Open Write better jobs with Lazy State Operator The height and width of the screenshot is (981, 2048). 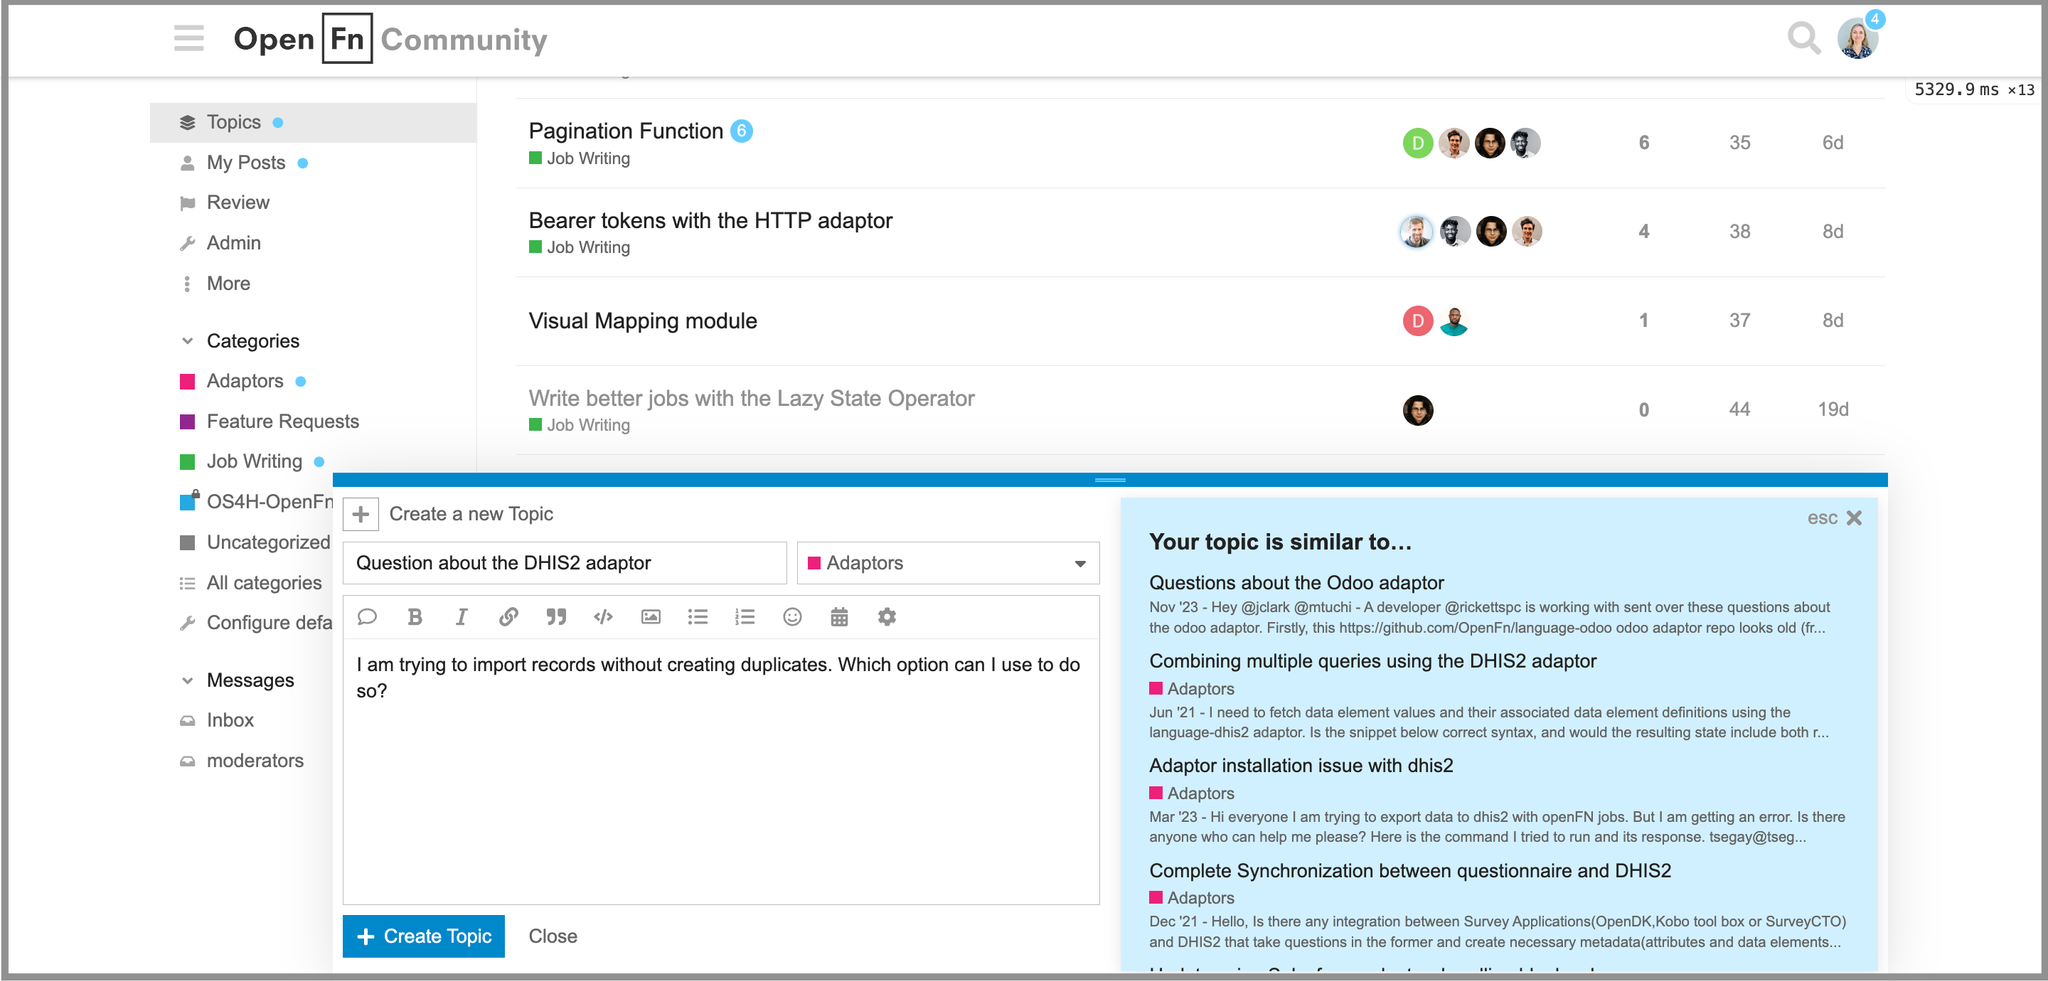[x=752, y=398]
